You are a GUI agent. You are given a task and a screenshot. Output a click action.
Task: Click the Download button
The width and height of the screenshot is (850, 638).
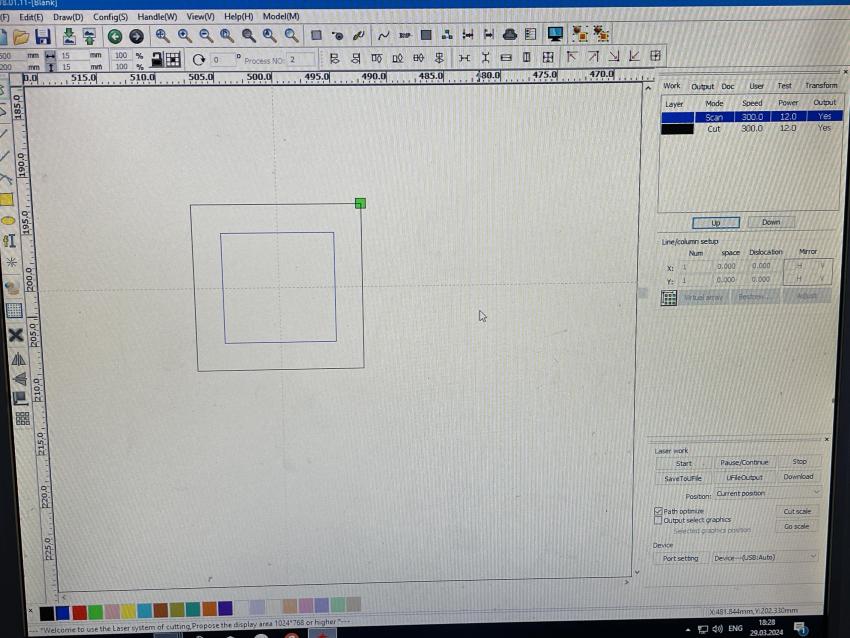tap(797, 477)
